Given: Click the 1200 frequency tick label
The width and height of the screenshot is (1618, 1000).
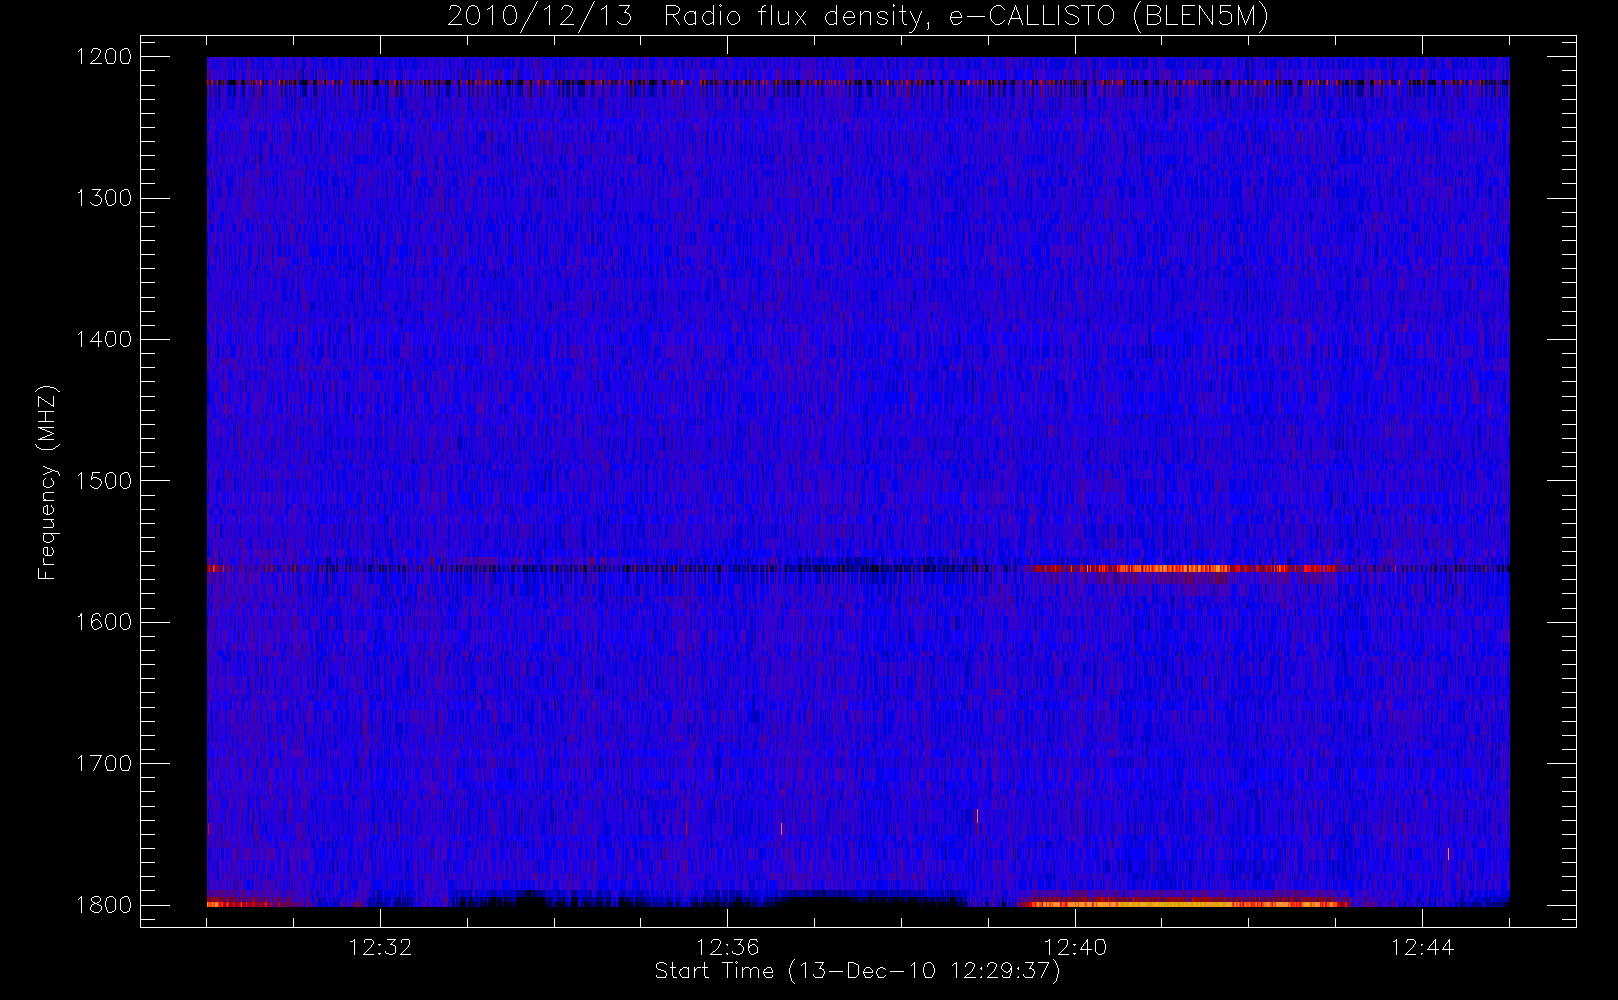Looking at the screenshot, I should click(104, 57).
